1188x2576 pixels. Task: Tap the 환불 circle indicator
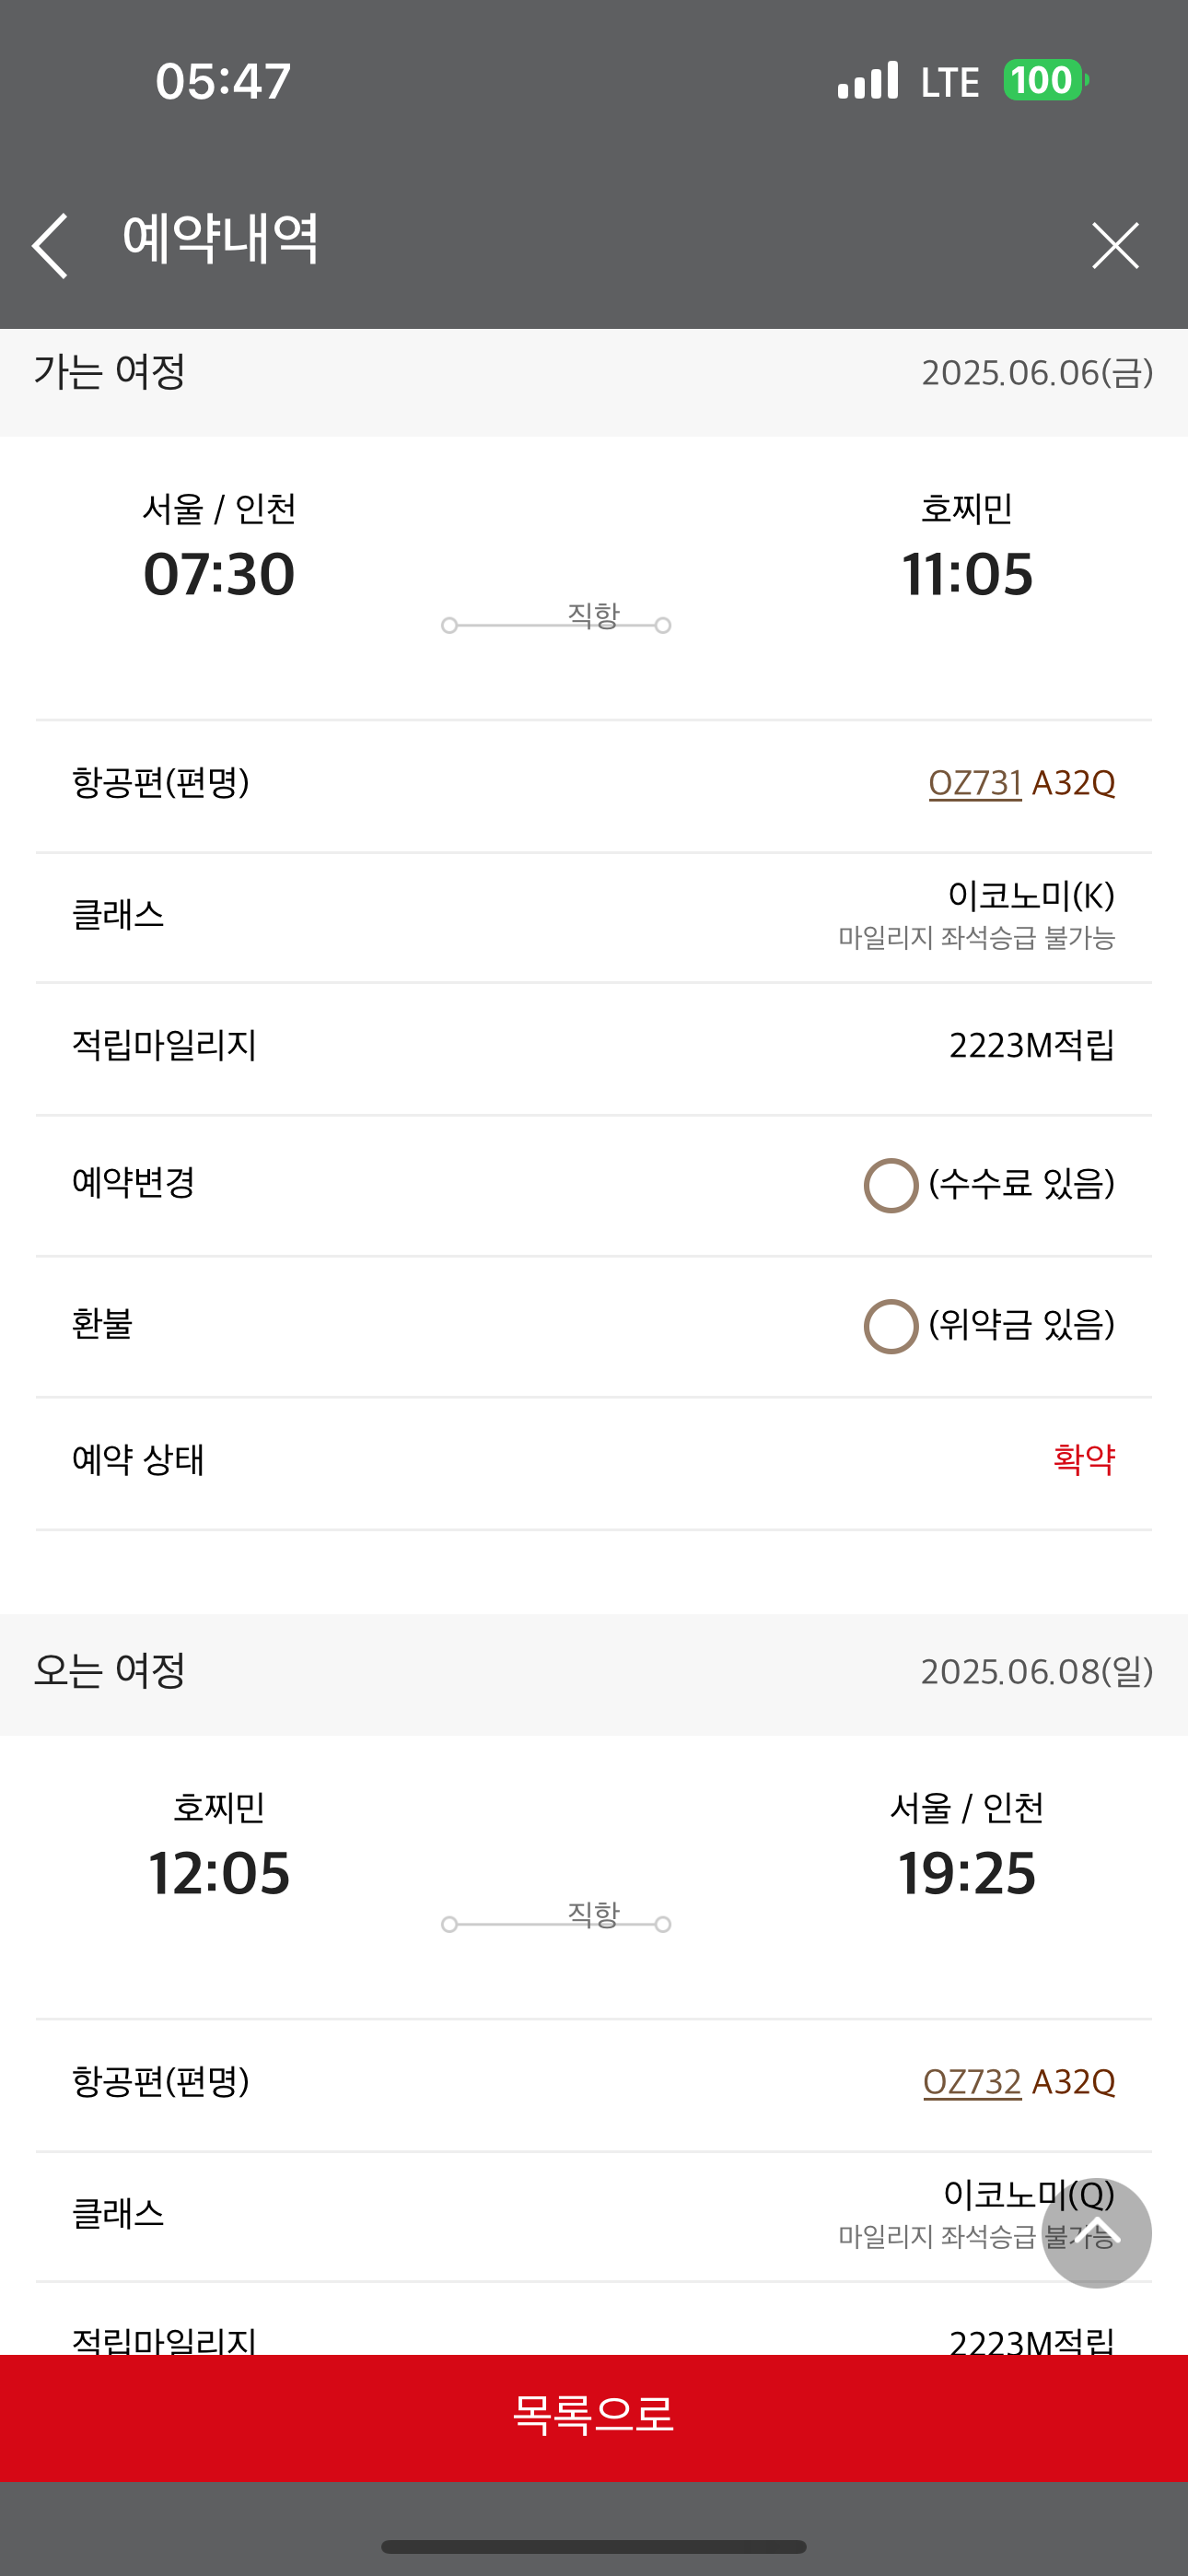(x=891, y=1326)
